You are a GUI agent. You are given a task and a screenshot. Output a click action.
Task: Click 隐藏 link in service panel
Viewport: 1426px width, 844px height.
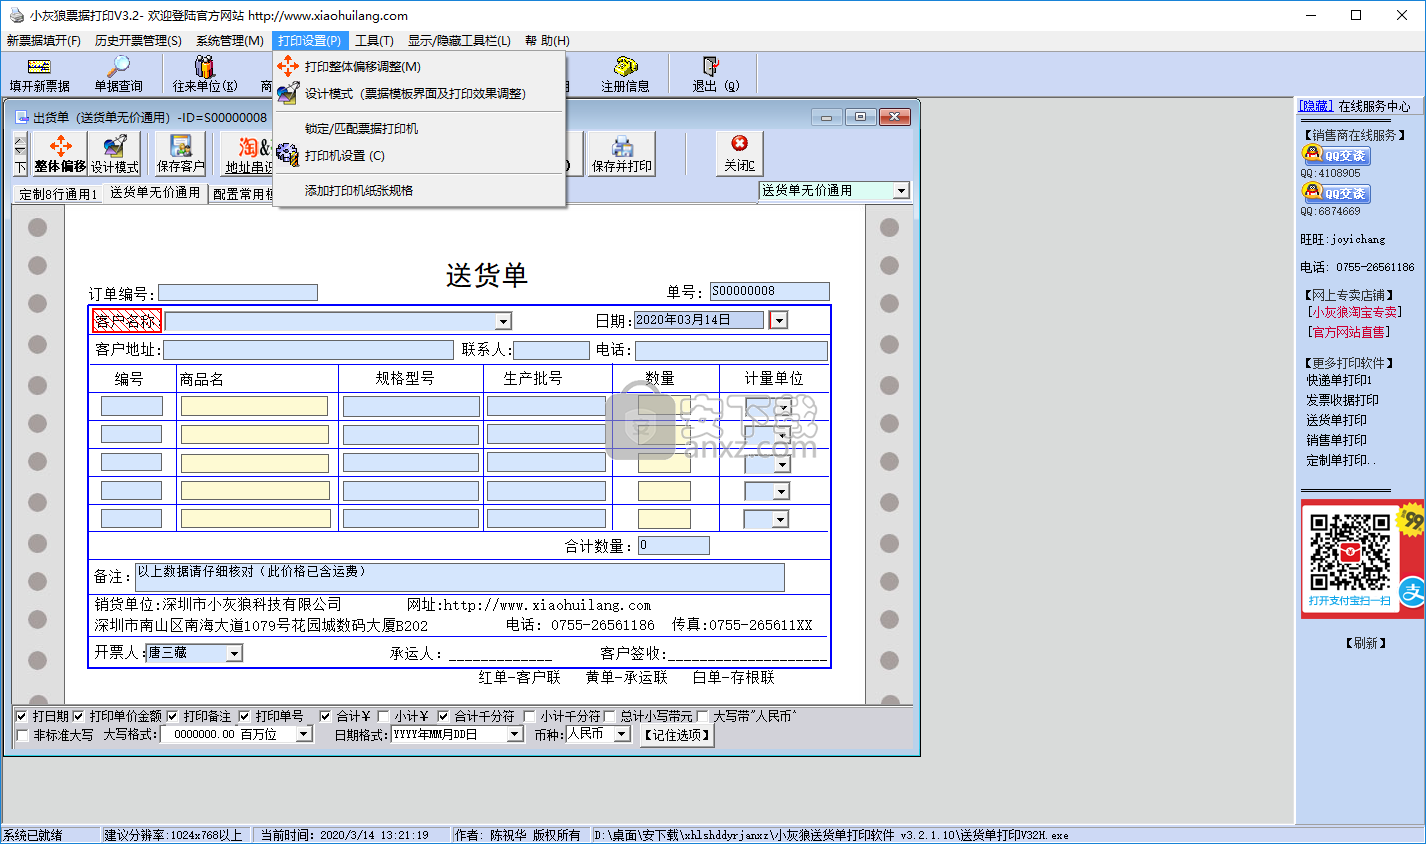1316,106
